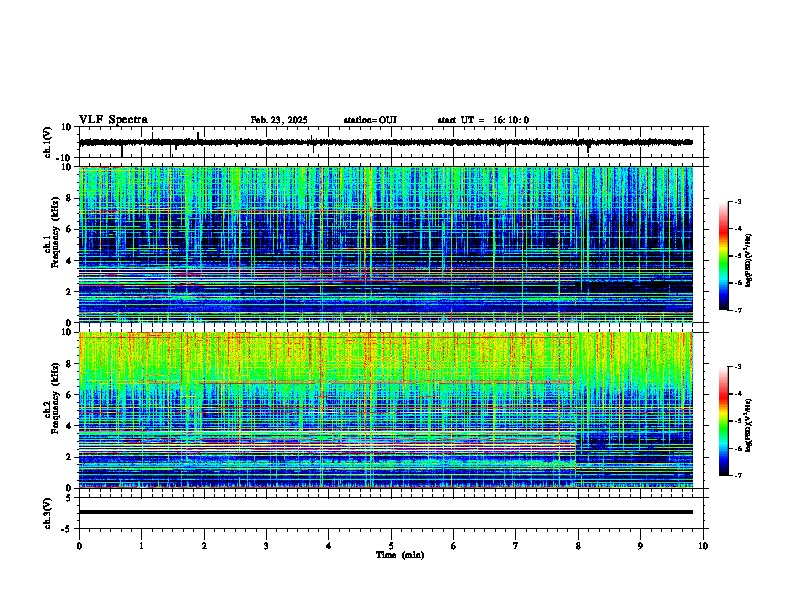This screenshot has width=792, height=612.
Task: Click the time axis tick label 2
Action: (x=204, y=546)
